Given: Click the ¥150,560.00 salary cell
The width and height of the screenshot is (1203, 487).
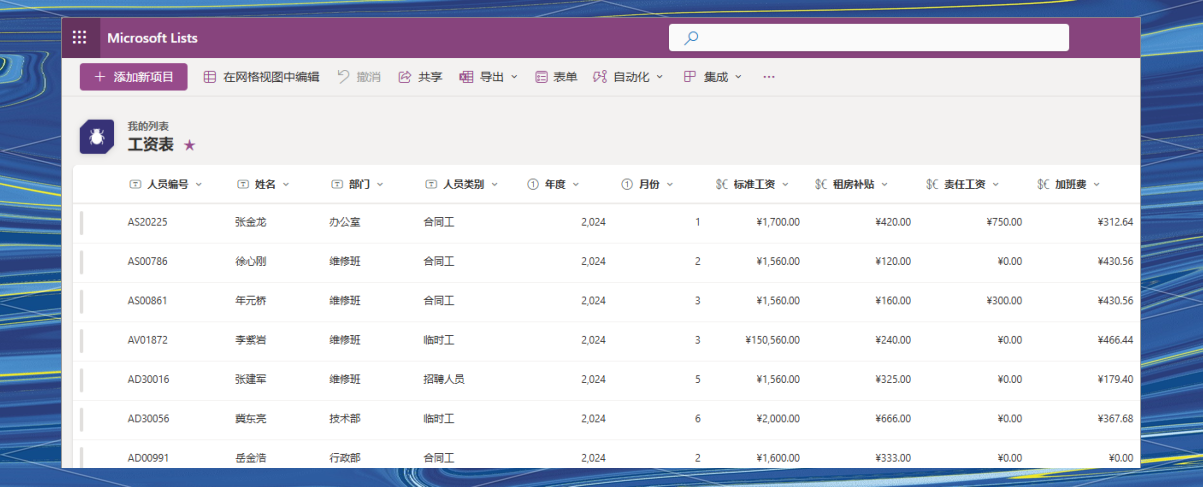Looking at the screenshot, I should [x=772, y=340].
